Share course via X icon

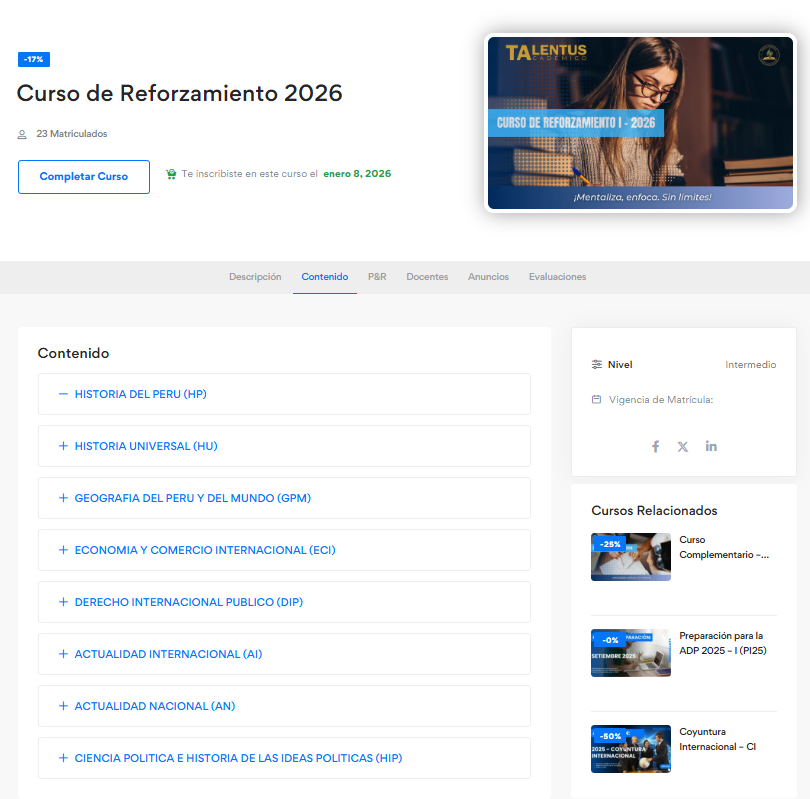pos(683,446)
